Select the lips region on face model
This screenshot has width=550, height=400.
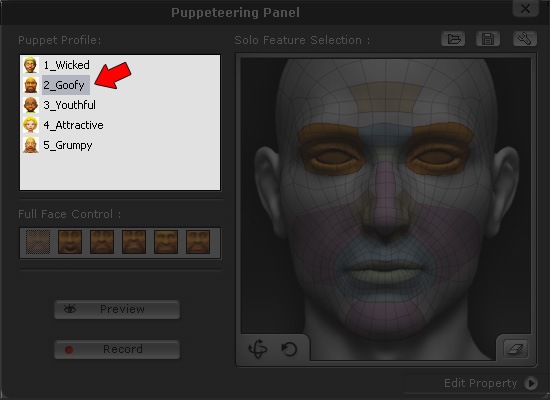tap(385, 272)
